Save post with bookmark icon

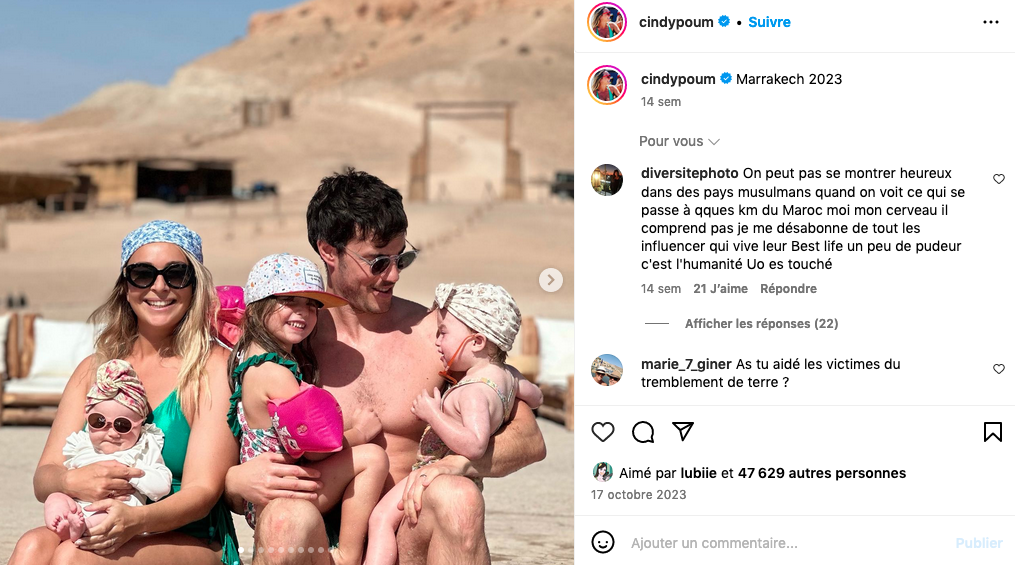pos(992,432)
